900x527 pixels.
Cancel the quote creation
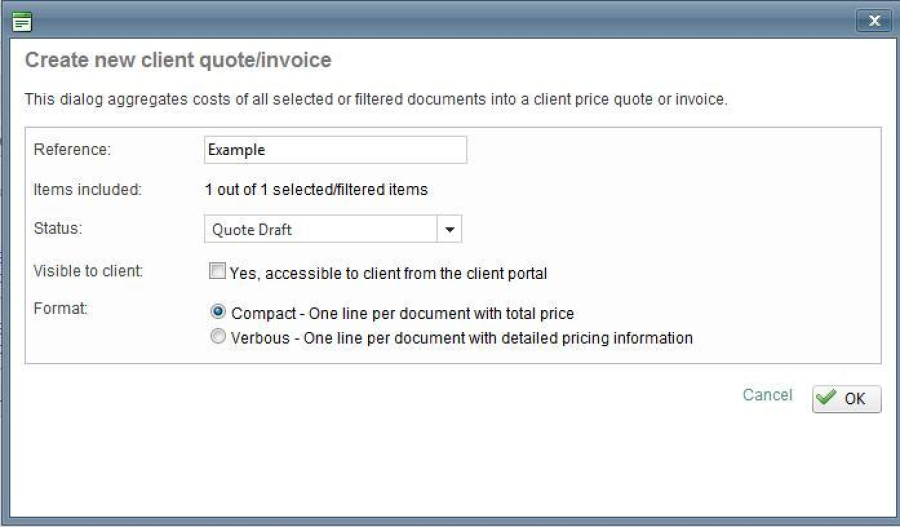(x=767, y=395)
